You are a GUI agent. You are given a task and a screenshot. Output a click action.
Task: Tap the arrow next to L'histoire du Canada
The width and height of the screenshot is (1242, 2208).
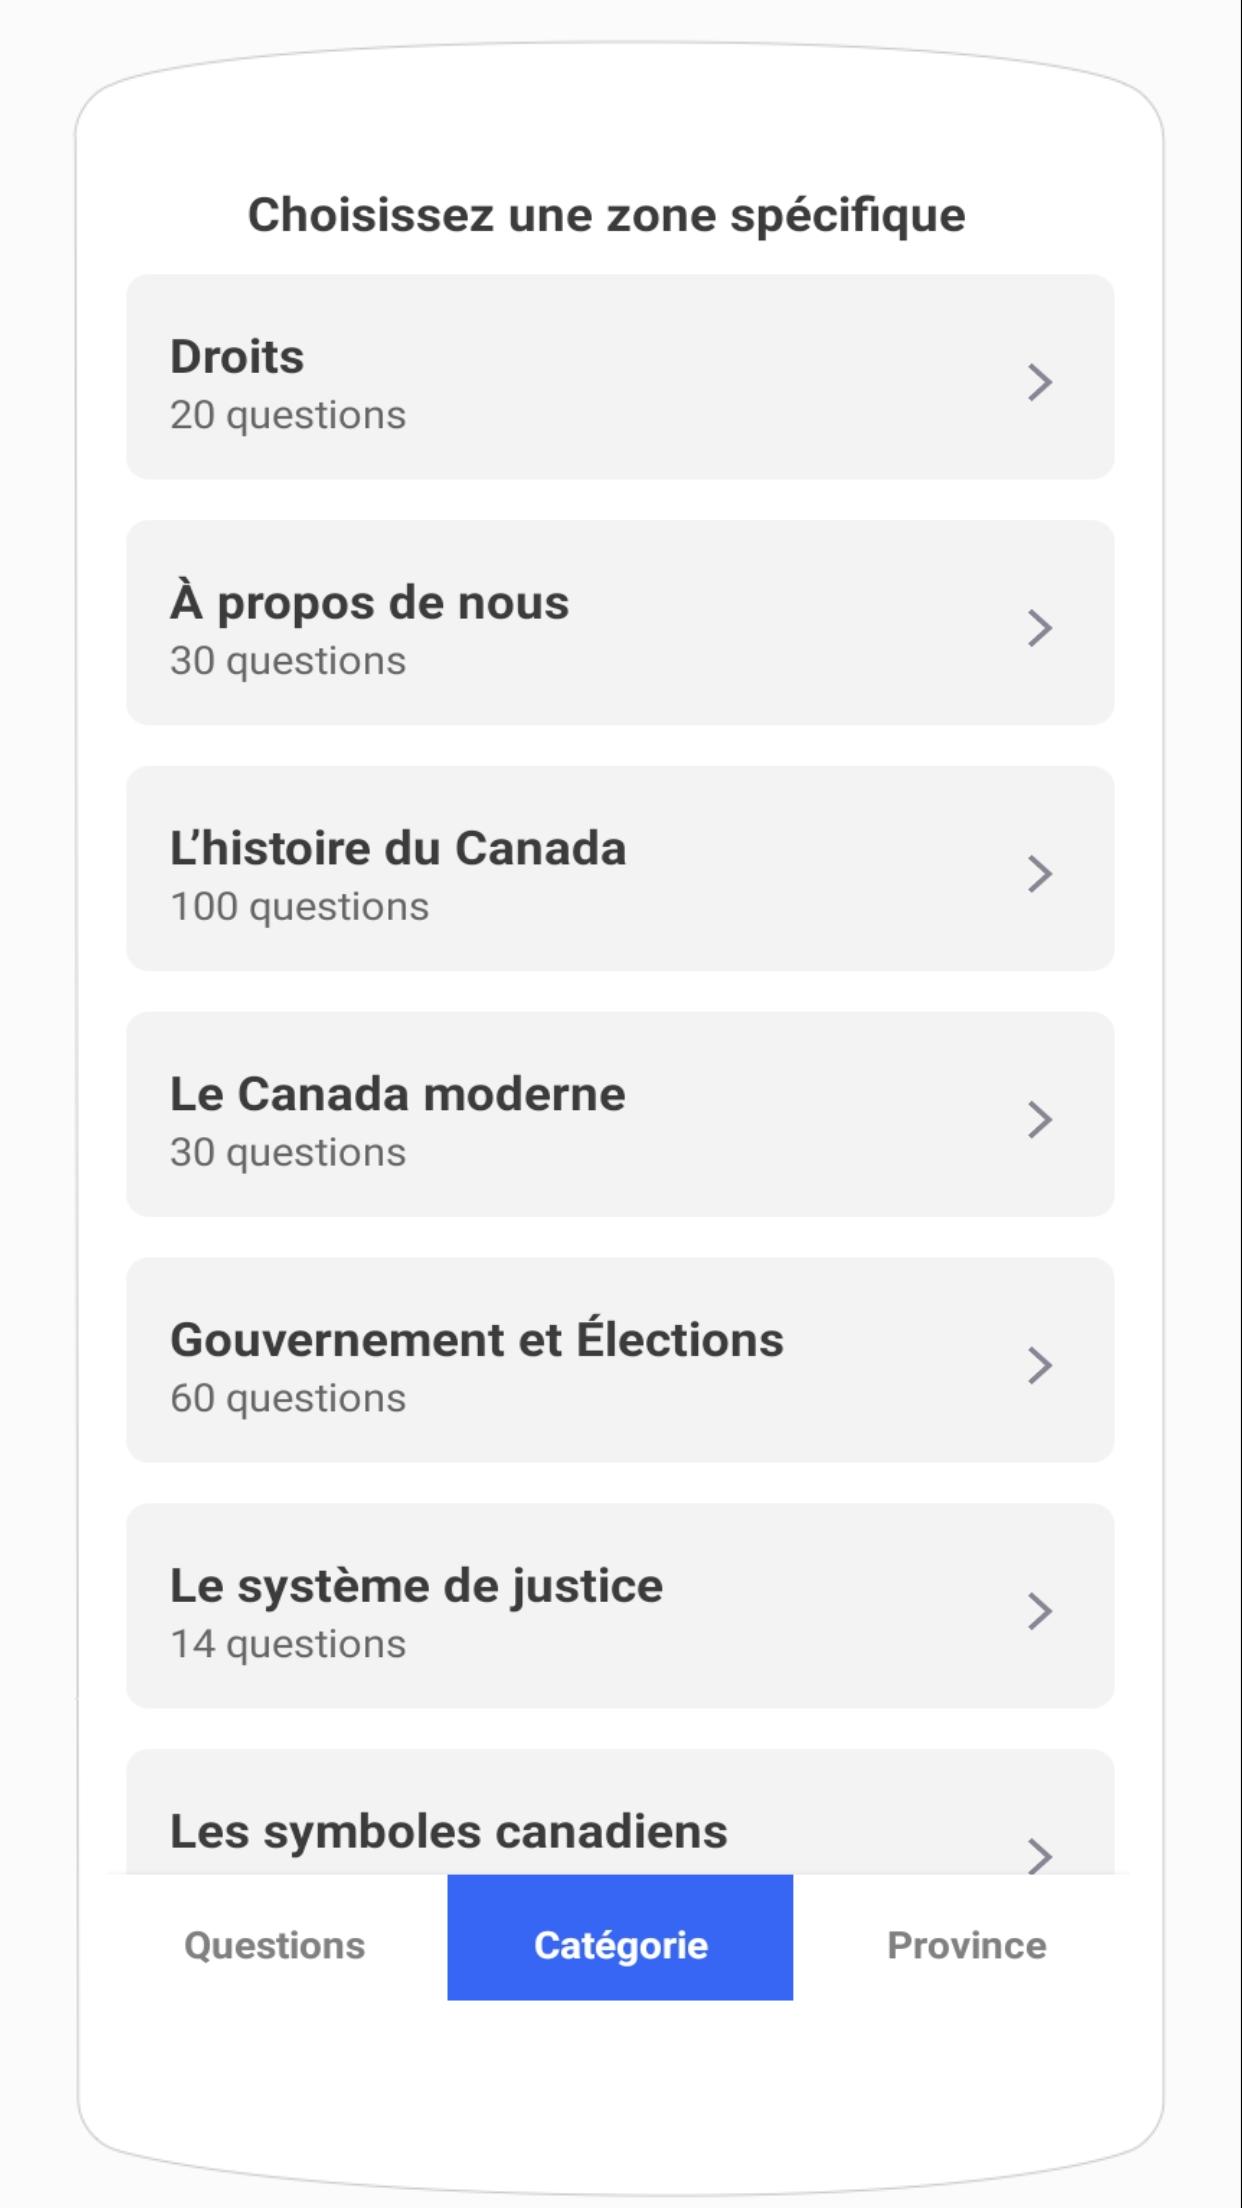pos(1040,874)
